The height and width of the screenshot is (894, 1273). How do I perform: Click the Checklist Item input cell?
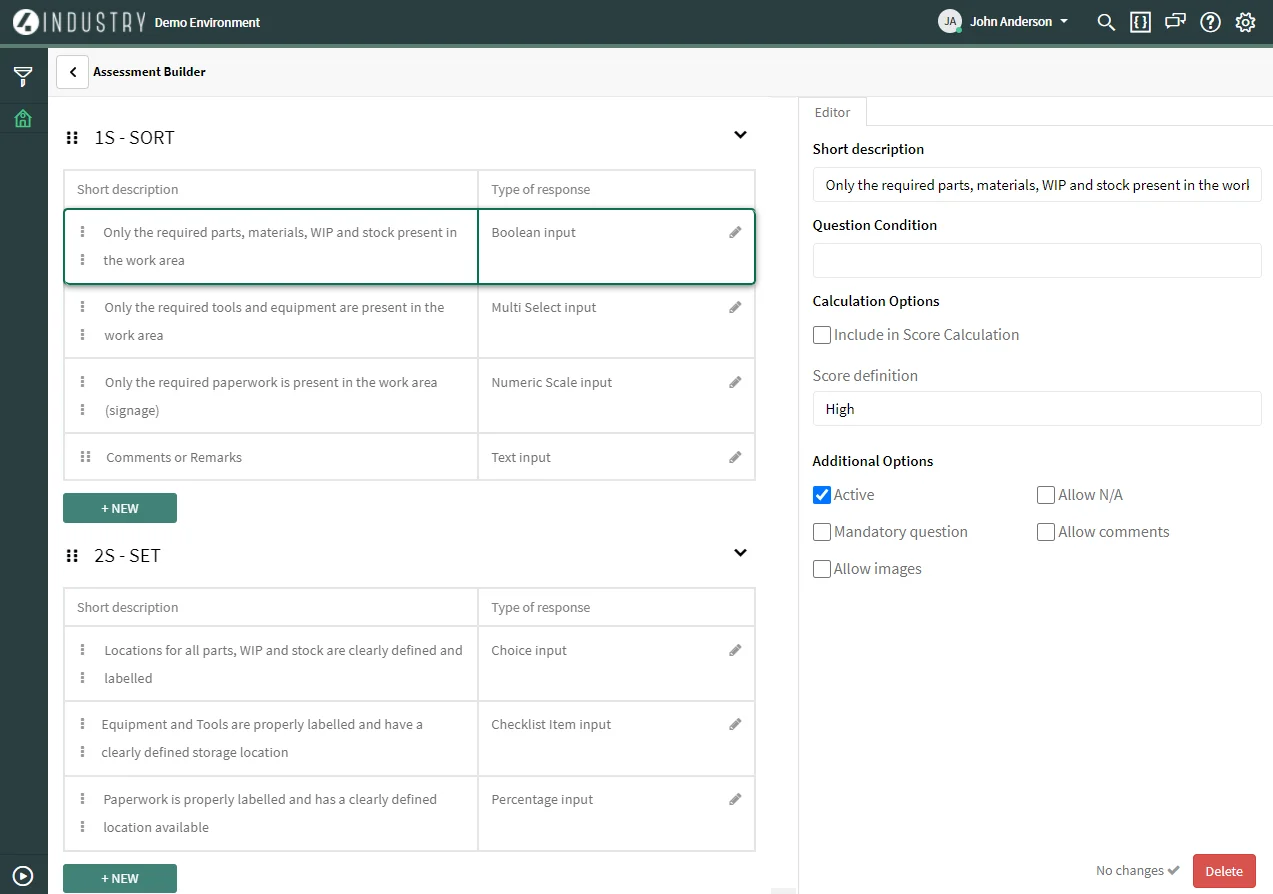(x=616, y=738)
